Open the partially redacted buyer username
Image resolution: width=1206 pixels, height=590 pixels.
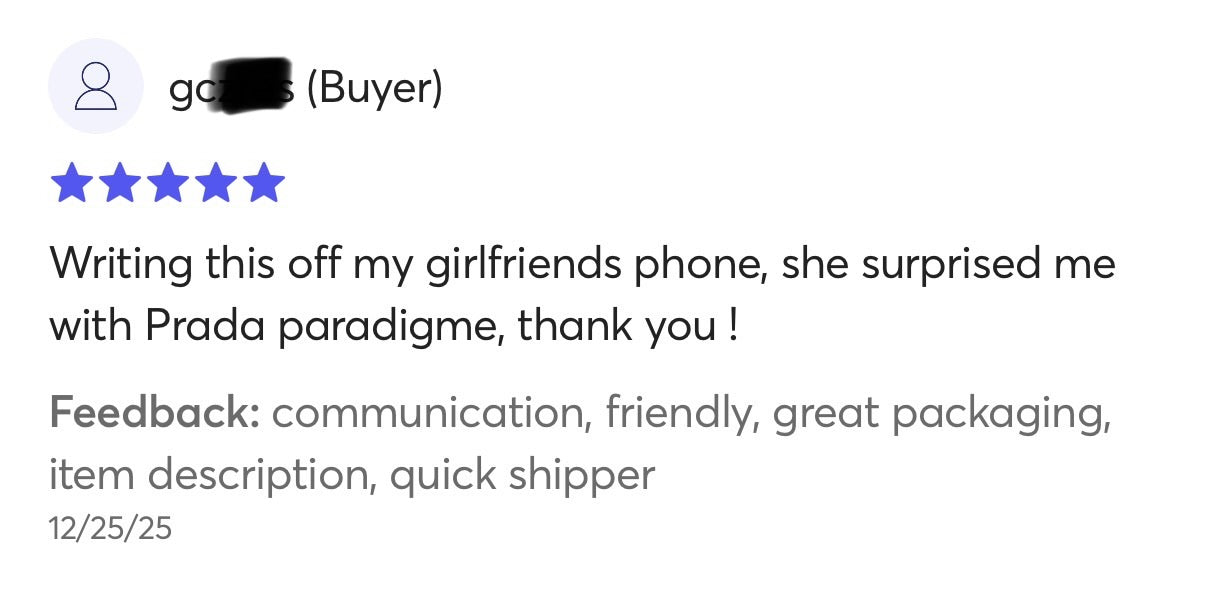coord(230,90)
